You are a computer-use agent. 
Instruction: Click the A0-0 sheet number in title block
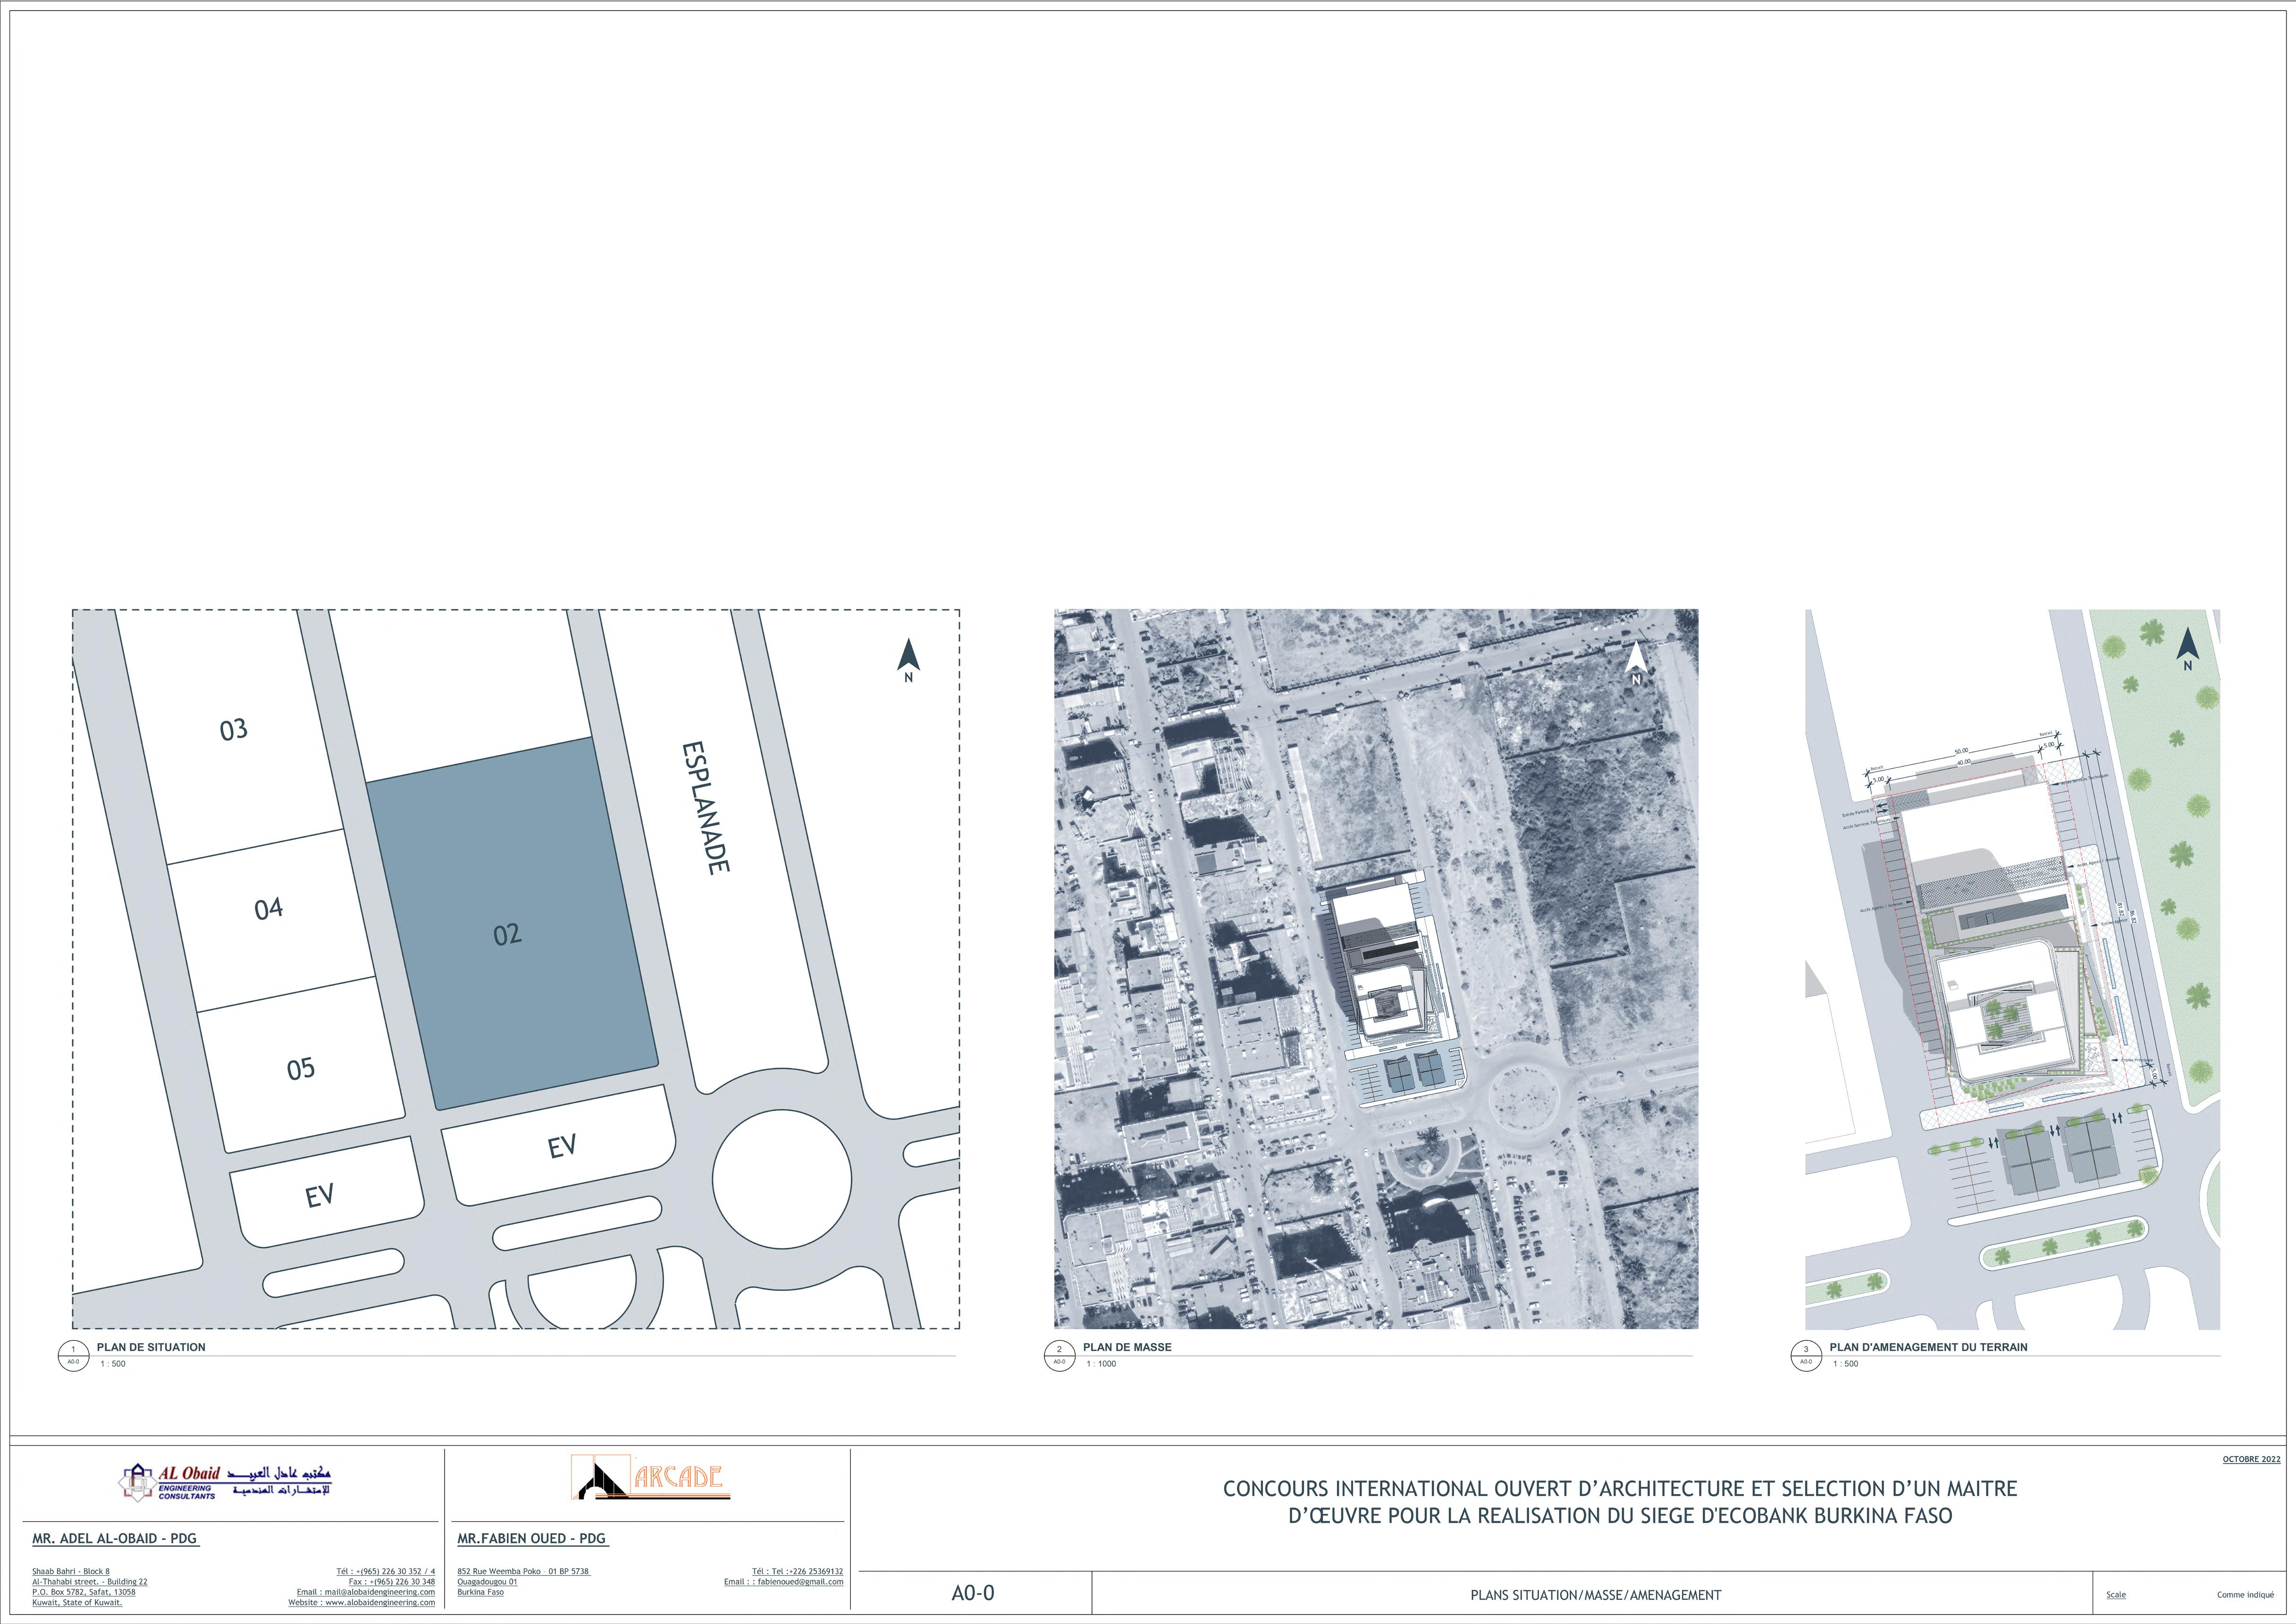coord(972,1593)
